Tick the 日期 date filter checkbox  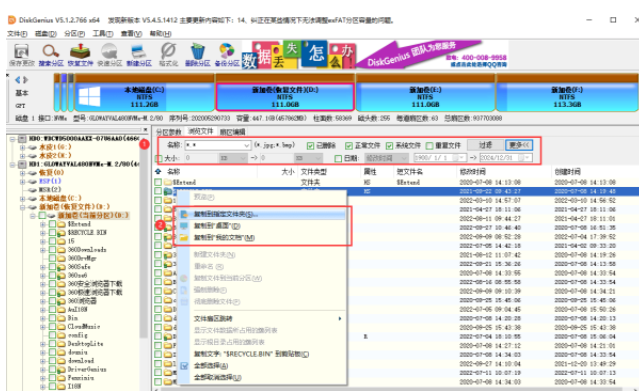point(338,158)
